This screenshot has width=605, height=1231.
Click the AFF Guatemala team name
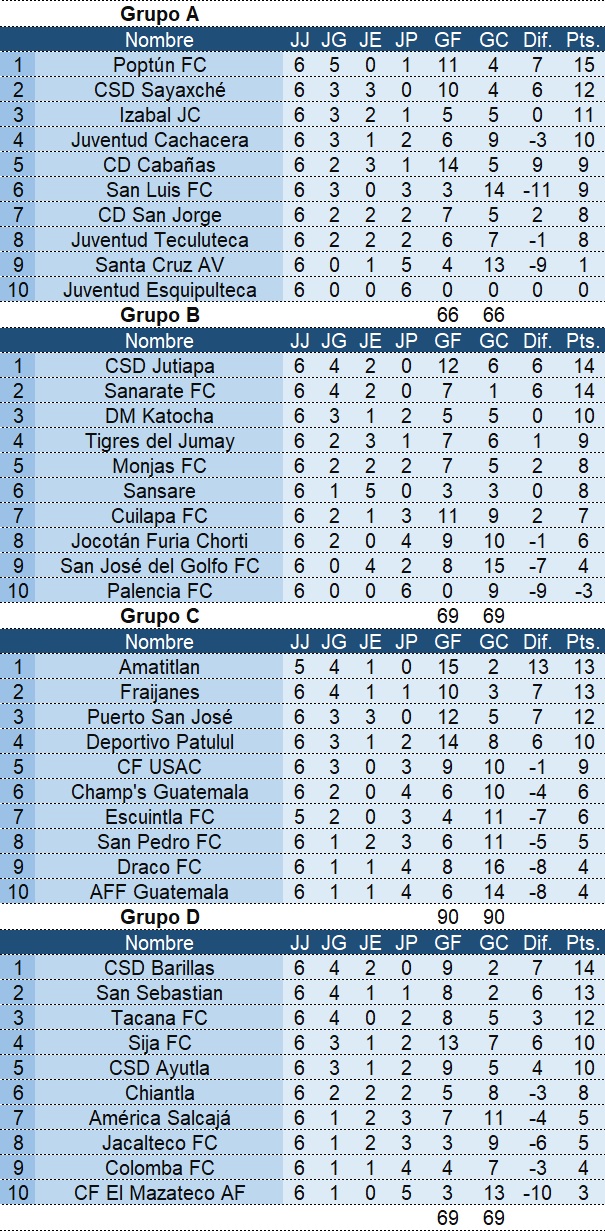(x=159, y=892)
